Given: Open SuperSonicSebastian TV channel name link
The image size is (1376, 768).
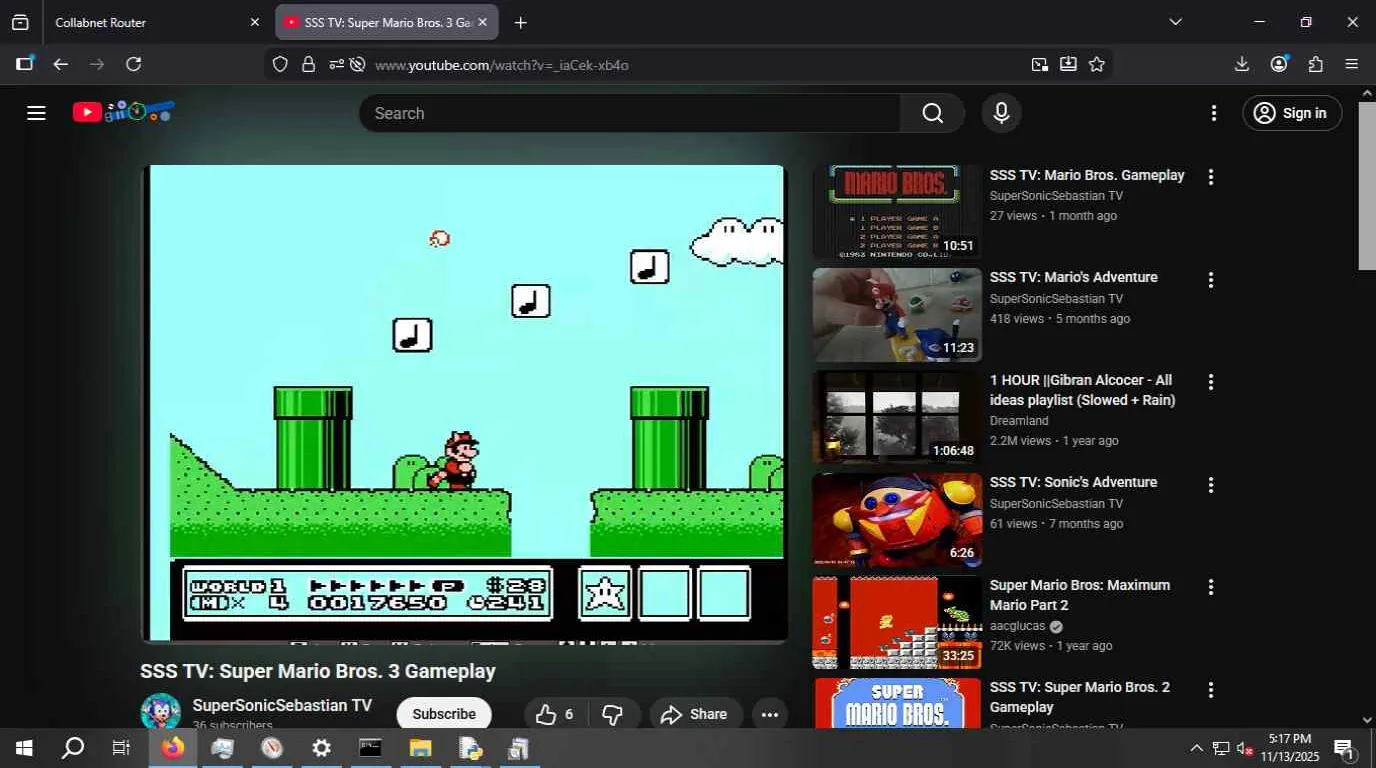Looking at the screenshot, I should click(x=282, y=705).
